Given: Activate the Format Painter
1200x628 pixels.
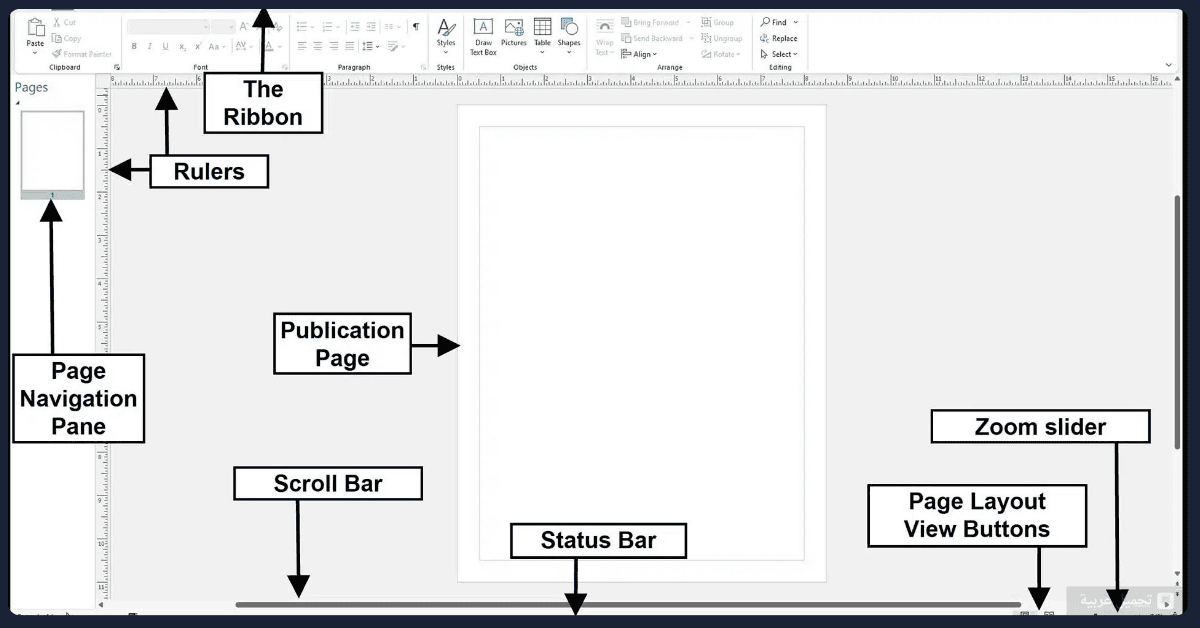Looking at the screenshot, I should [82, 54].
